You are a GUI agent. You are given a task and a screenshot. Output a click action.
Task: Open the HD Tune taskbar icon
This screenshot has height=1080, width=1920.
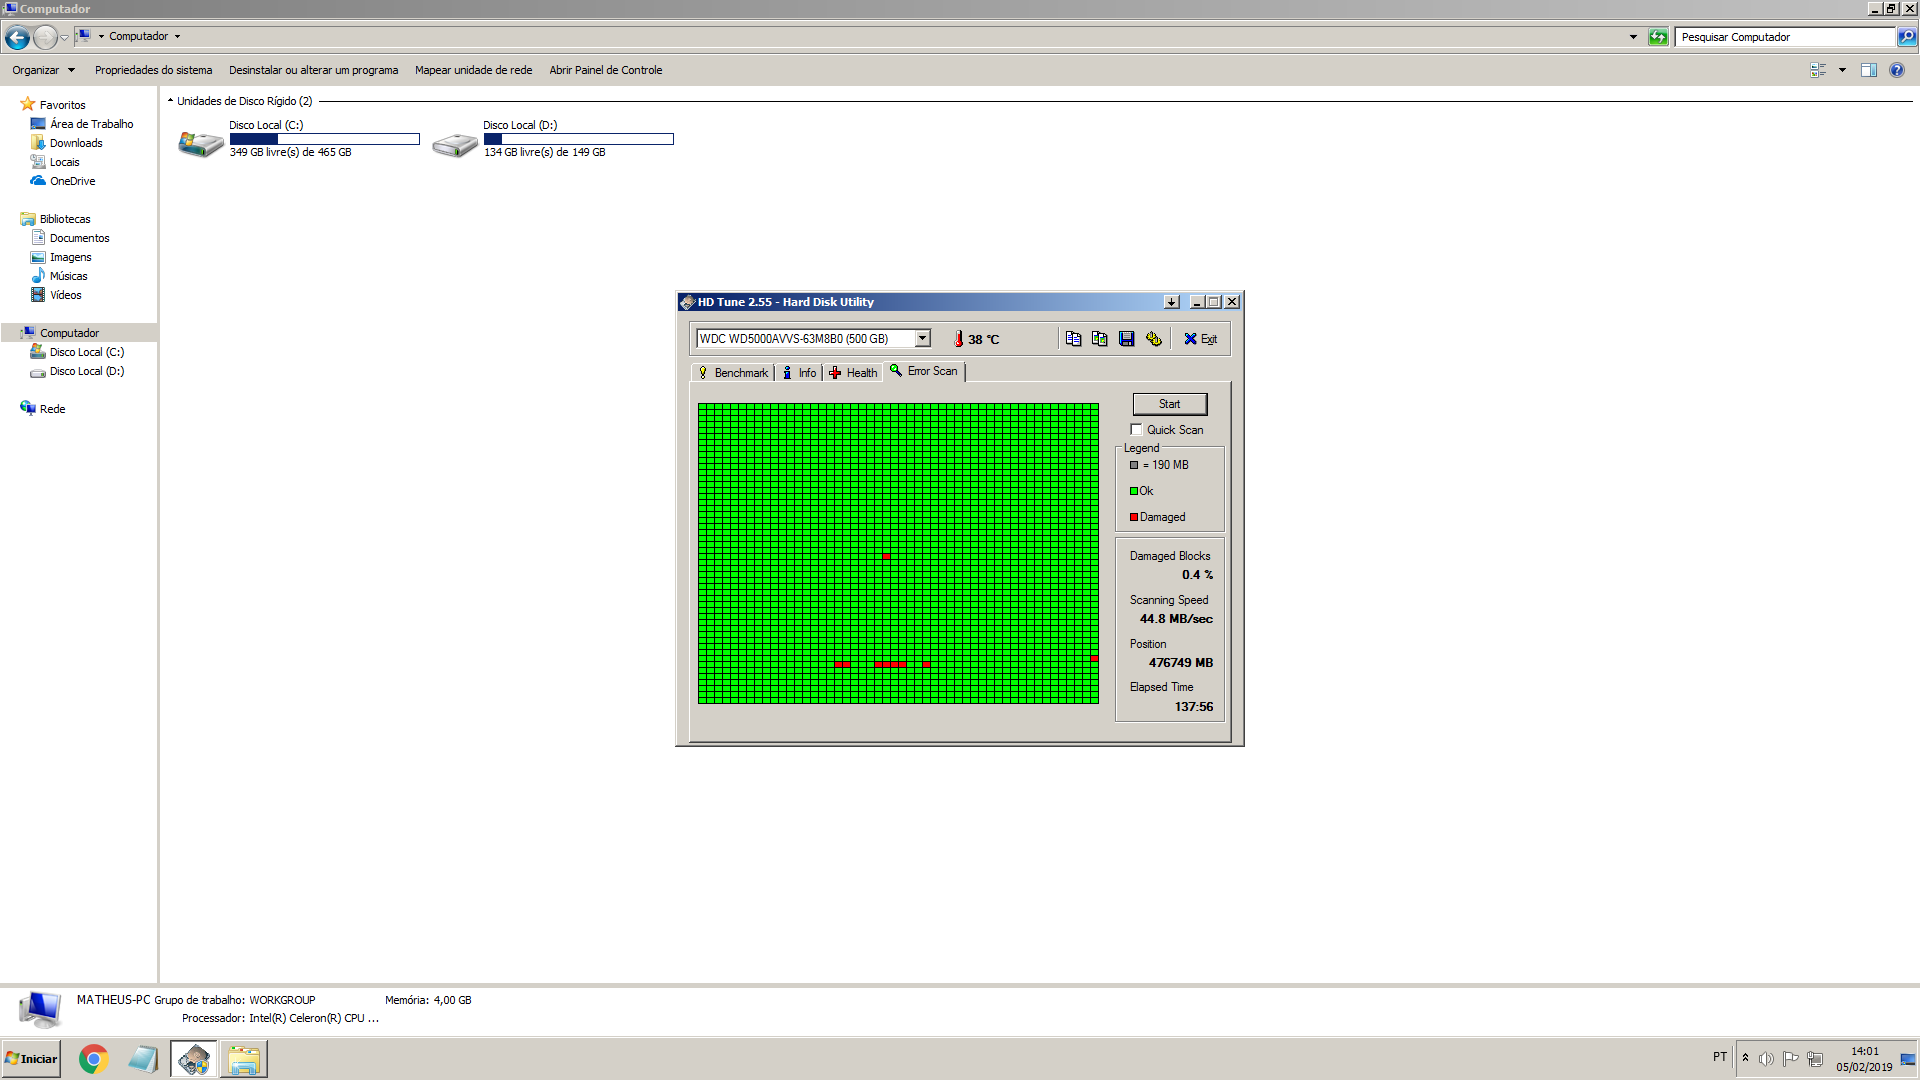pyautogui.click(x=194, y=1059)
